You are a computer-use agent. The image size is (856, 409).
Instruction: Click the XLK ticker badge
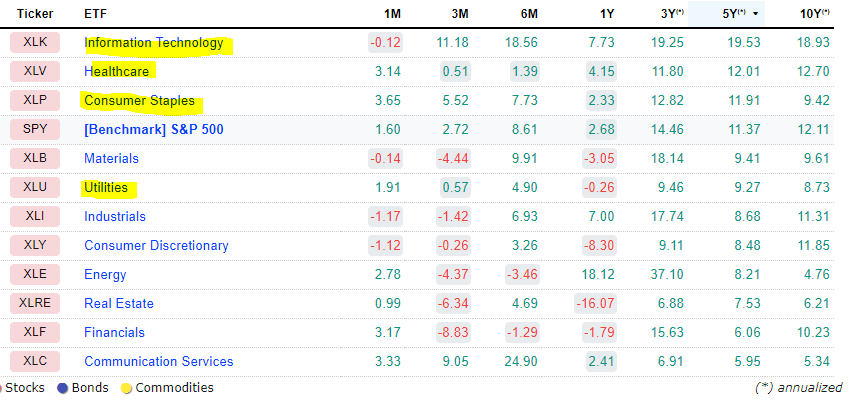pyautogui.click(x=35, y=43)
